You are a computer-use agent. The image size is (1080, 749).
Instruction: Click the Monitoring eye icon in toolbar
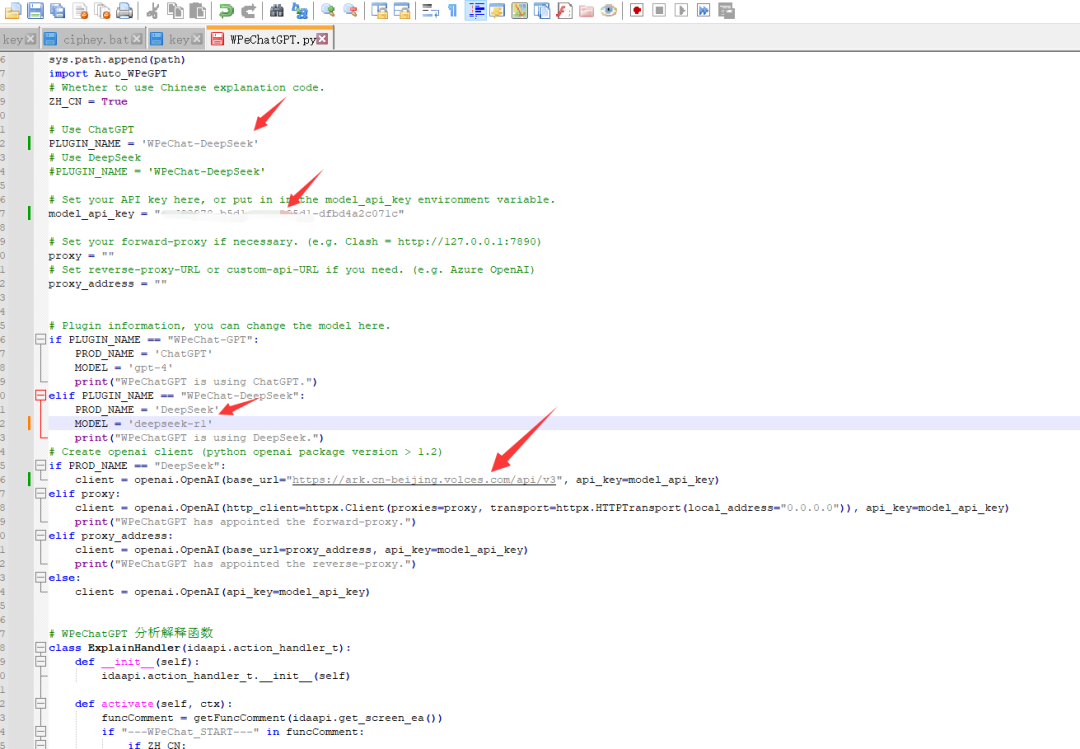pyautogui.click(x=608, y=11)
